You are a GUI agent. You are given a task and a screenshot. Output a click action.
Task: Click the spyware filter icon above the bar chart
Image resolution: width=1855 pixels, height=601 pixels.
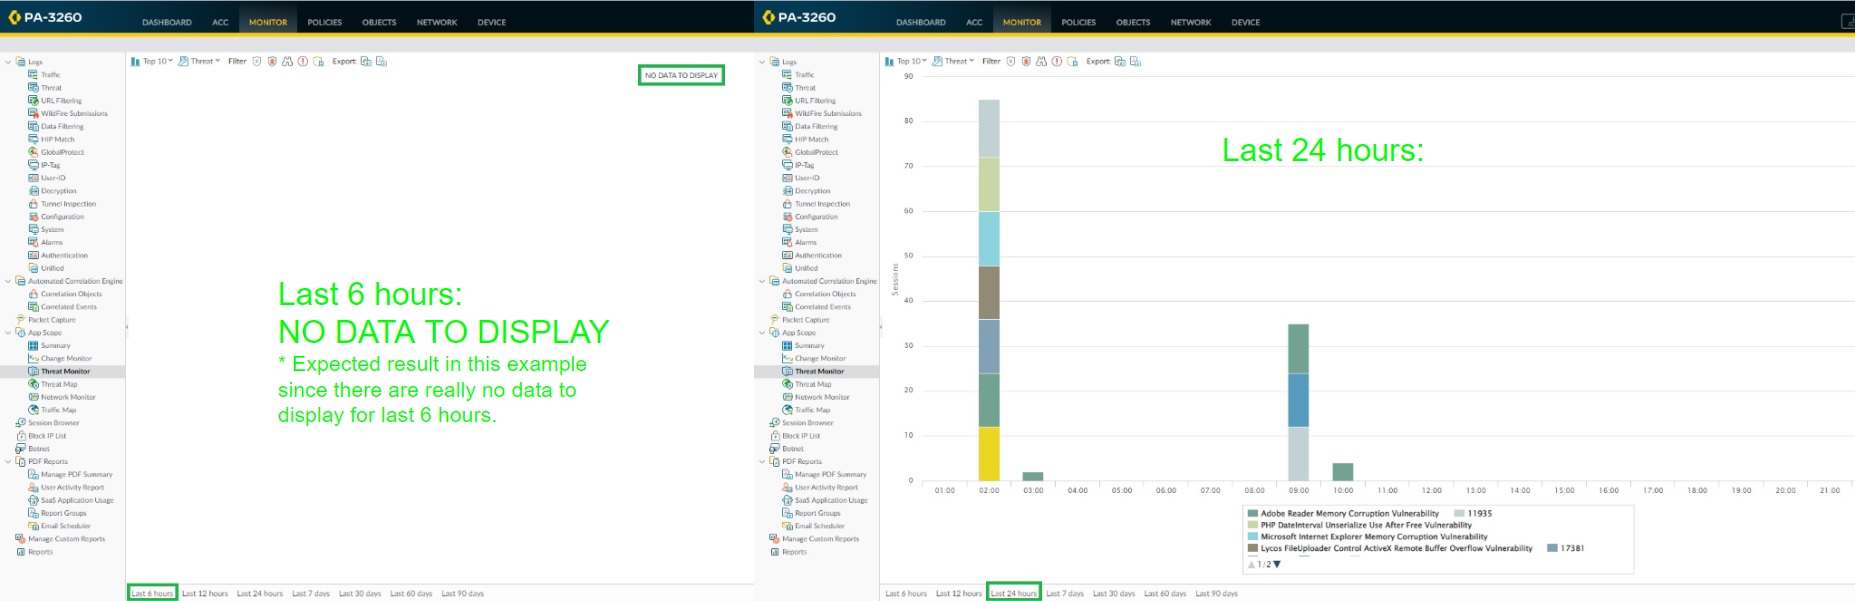[x=1026, y=61]
